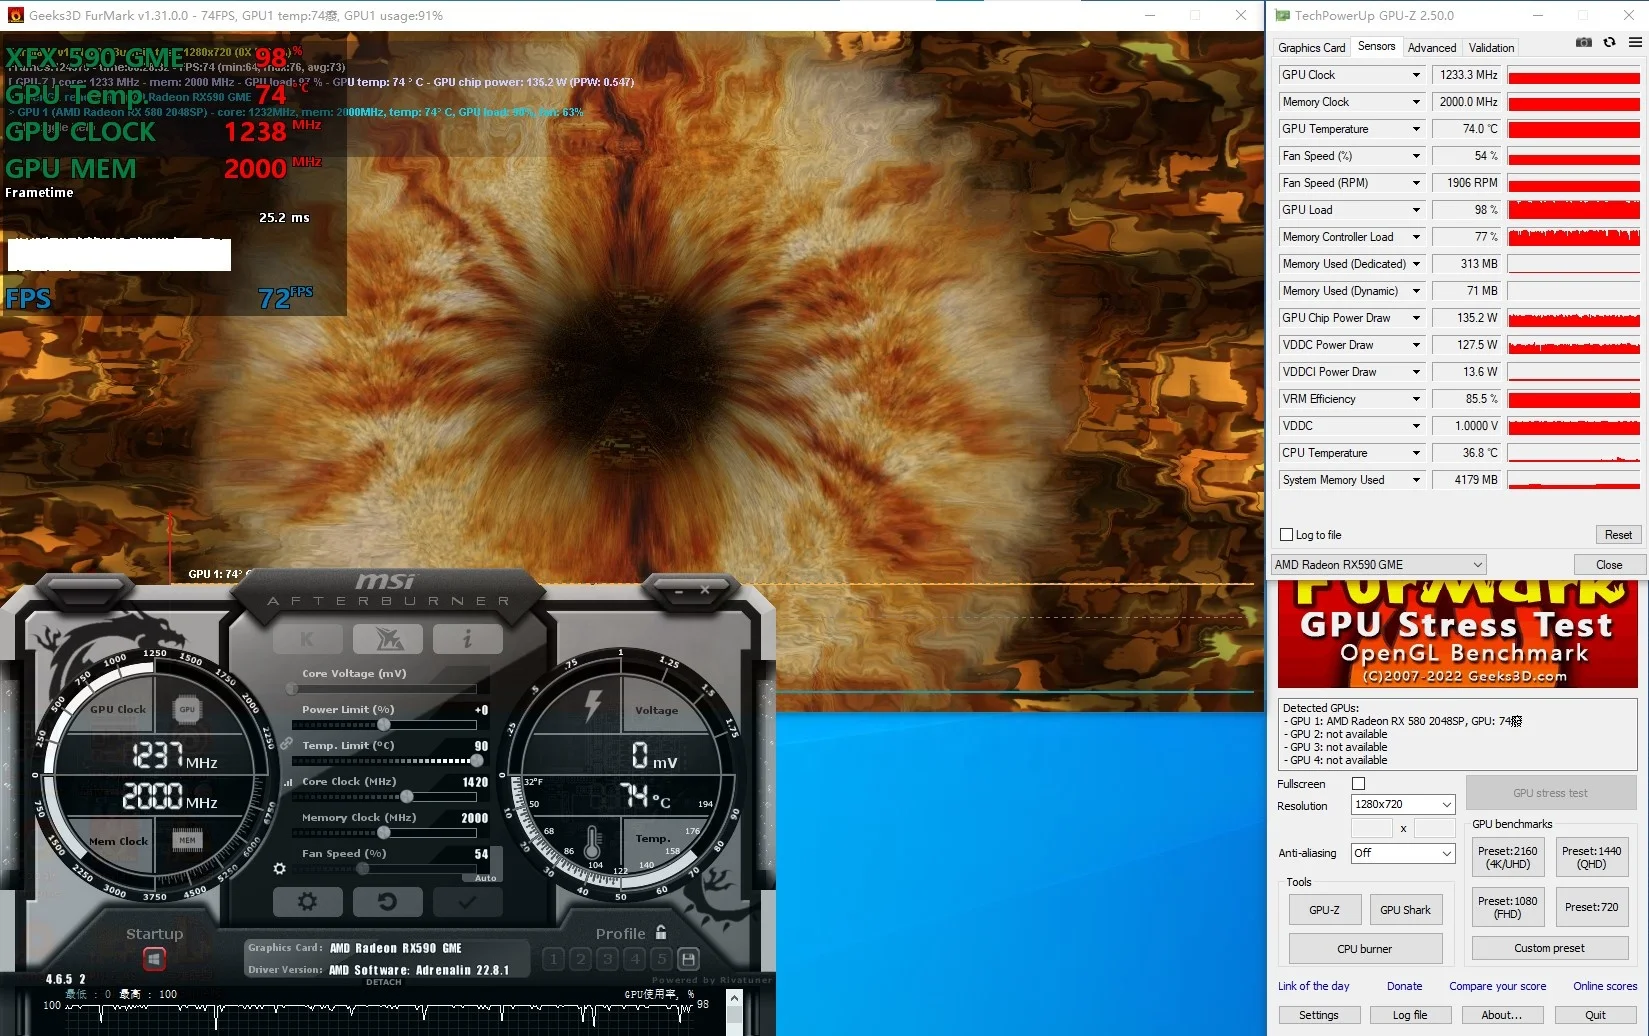Click the CPU burner button

(1365, 948)
